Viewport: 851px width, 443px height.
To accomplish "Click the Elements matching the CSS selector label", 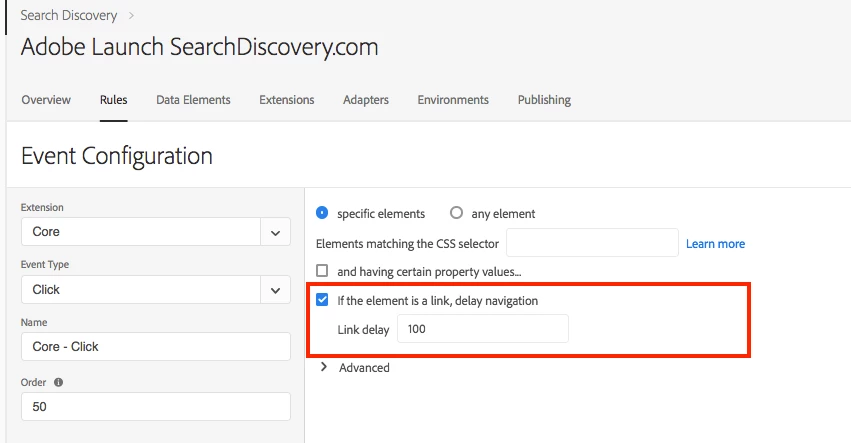I will pyautogui.click(x=407, y=244).
